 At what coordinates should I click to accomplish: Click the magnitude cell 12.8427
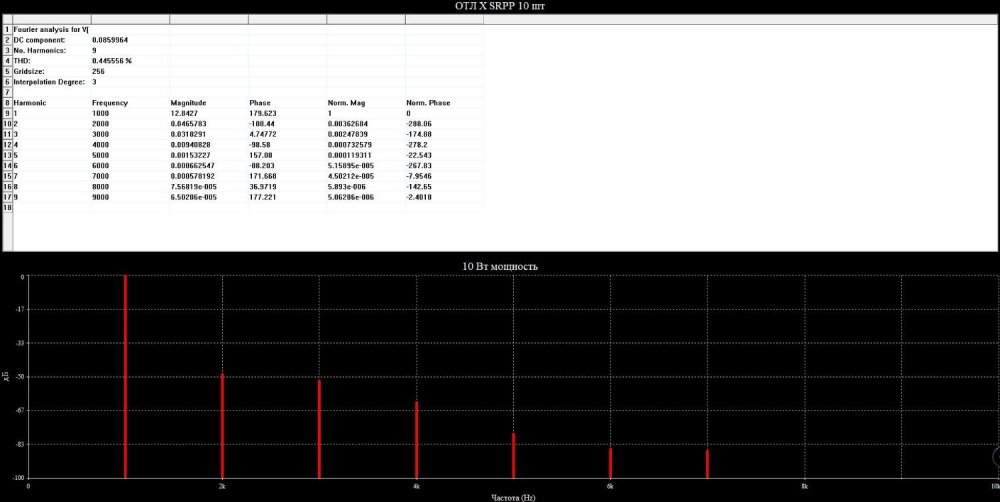coord(188,113)
